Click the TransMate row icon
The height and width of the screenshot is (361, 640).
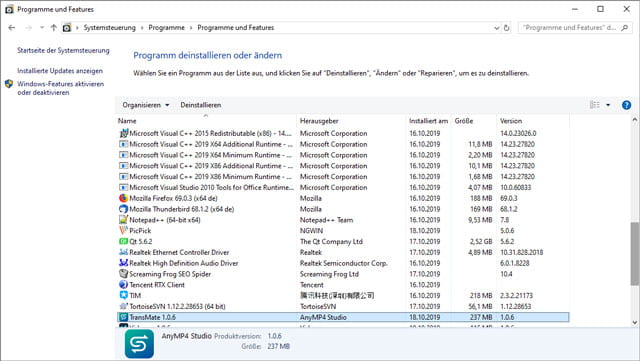click(x=123, y=317)
